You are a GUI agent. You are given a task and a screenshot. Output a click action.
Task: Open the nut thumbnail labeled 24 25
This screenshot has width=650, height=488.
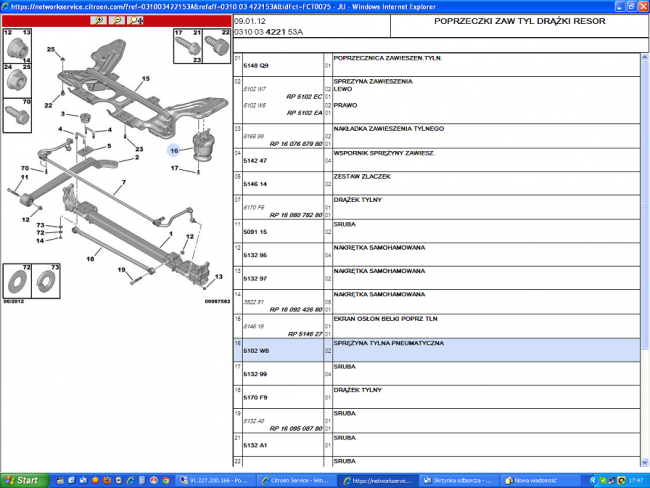coord(17,81)
